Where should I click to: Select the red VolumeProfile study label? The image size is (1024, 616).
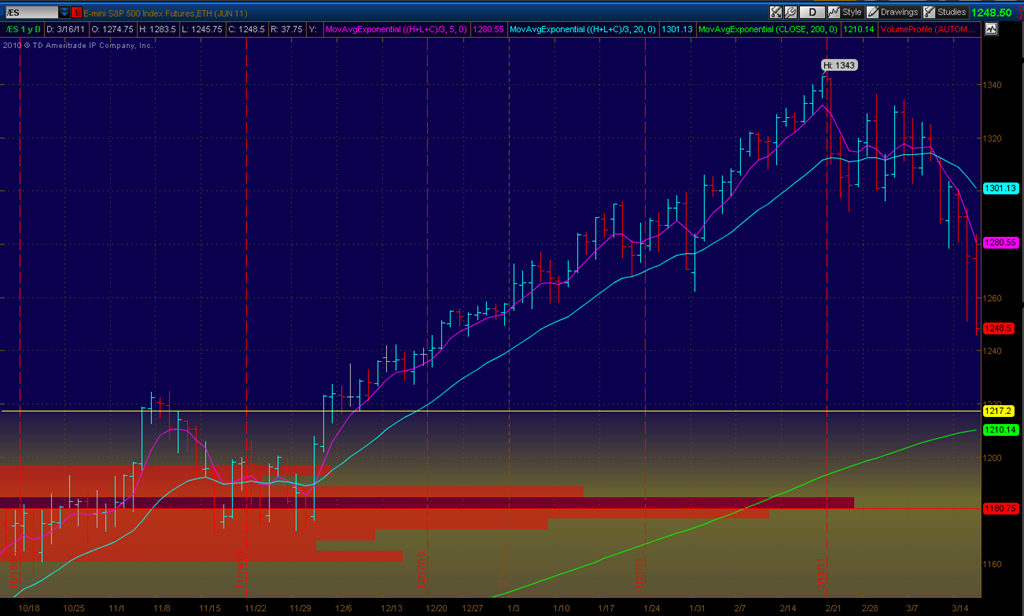[x=928, y=29]
